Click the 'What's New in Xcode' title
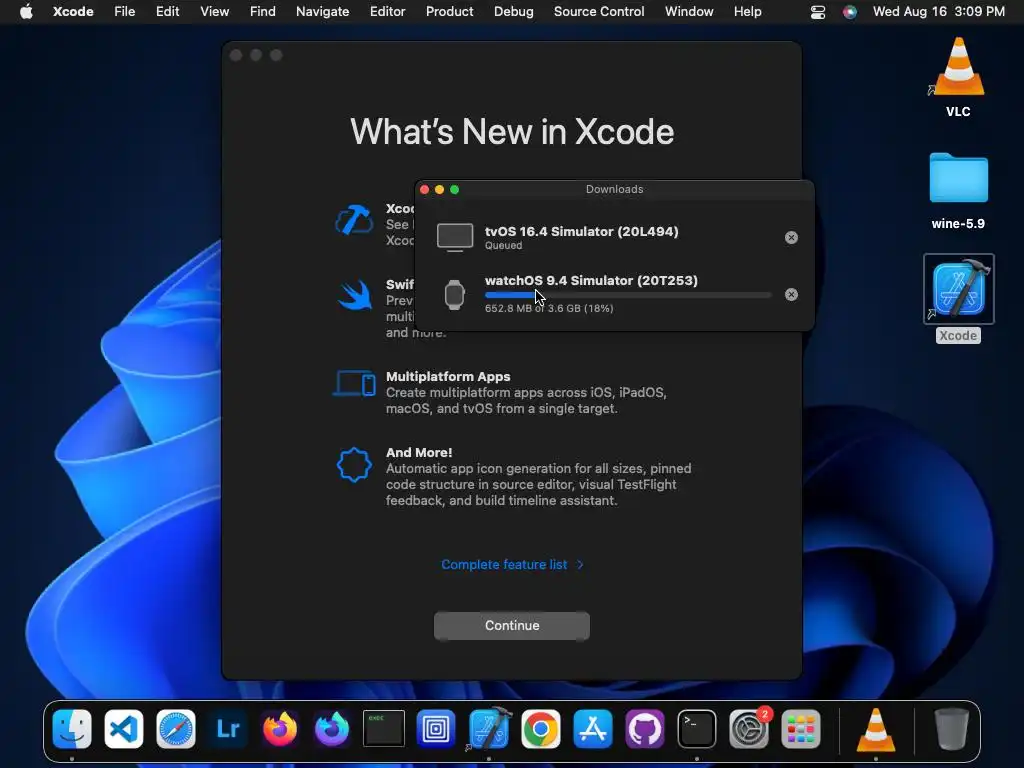Image resolution: width=1024 pixels, height=768 pixels. click(512, 132)
